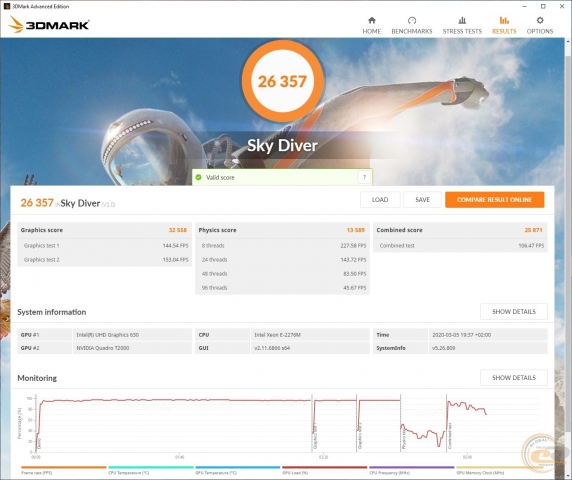Click the valid score help question mark
The height and width of the screenshot is (480, 572).
coord(364,178)
